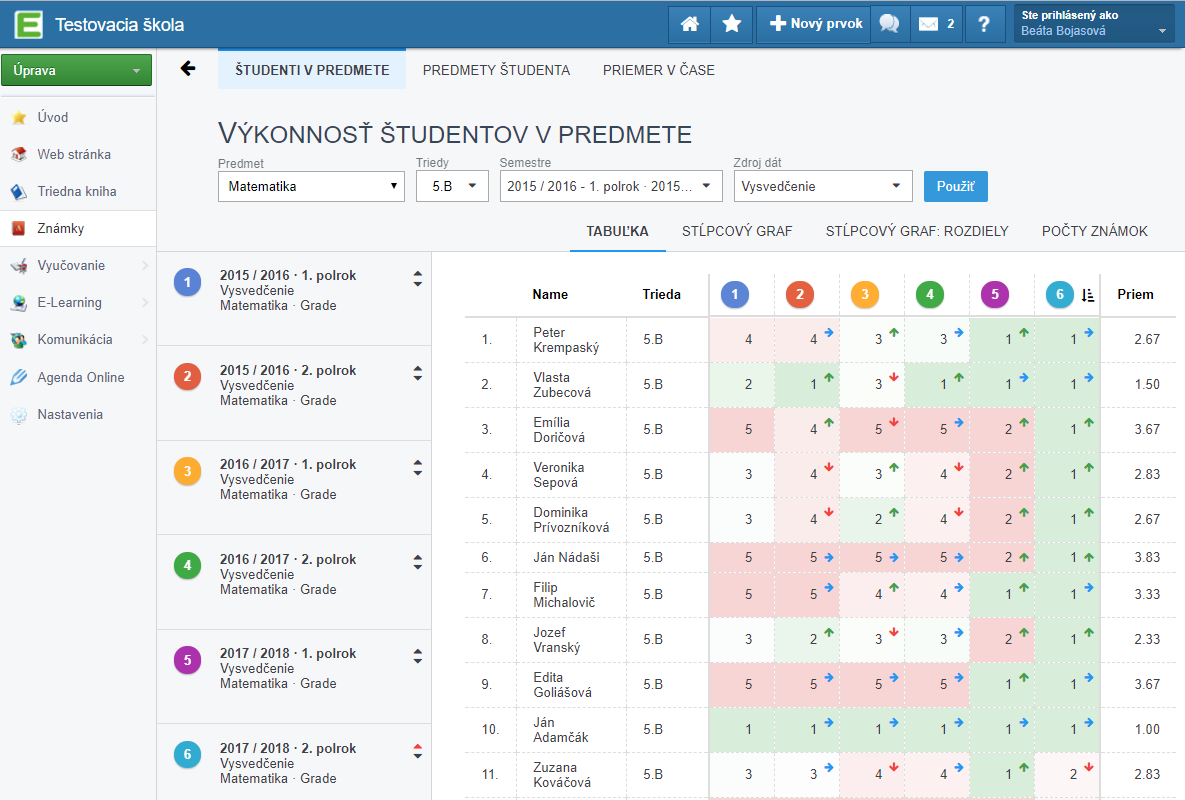The width and height of the screenshot is (1185, 800).
Task: Select the Tabuľka view tab
Action: click(x=617, y=231)
